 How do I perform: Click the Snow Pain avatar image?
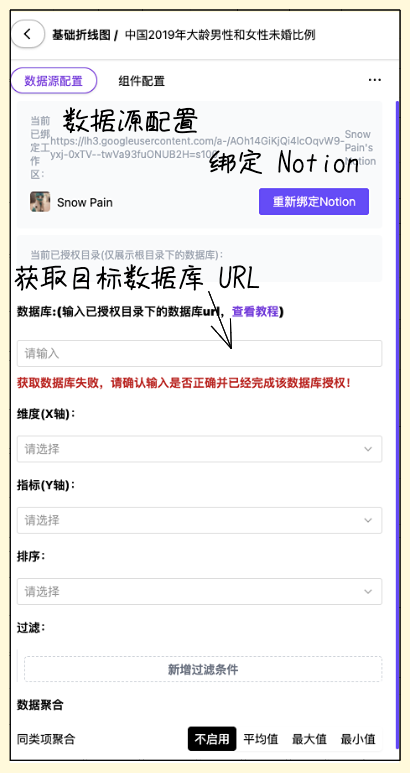pos(40,202)
